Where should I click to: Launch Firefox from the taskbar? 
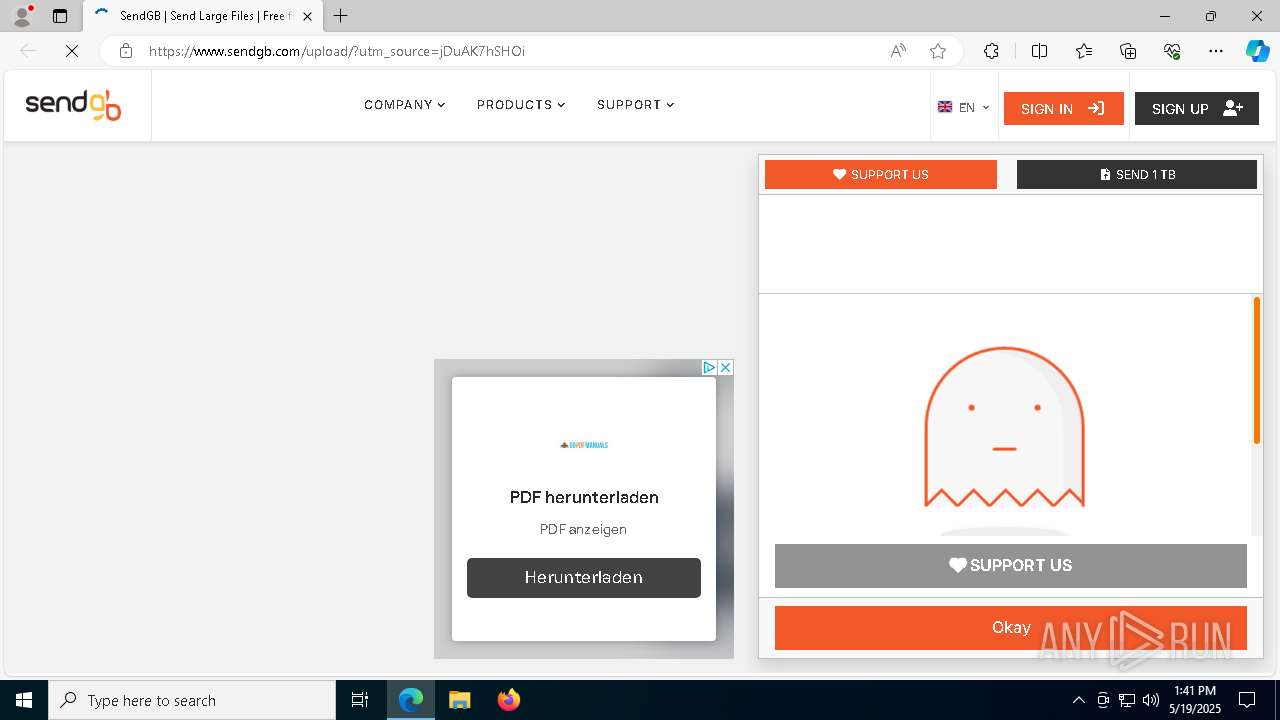[x=508, y=700]
